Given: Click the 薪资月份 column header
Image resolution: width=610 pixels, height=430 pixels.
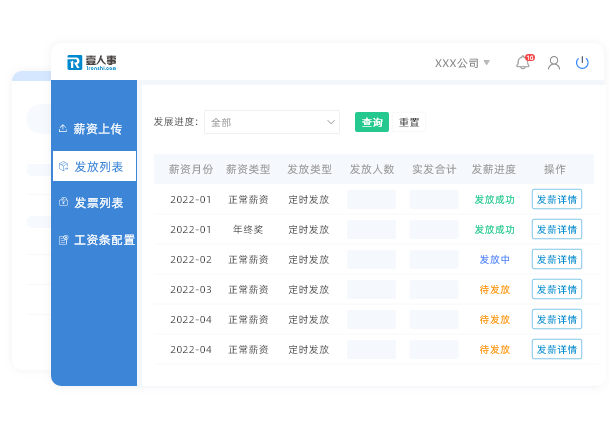Looking at the screenshot, I should (191, 169).
